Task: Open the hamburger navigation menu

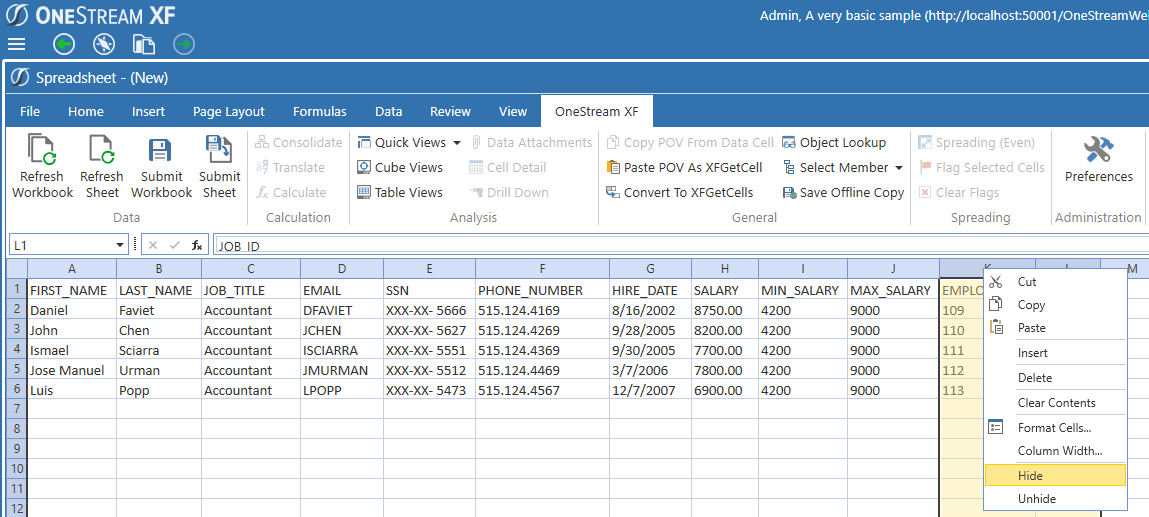Action: (x=15, y=45)
